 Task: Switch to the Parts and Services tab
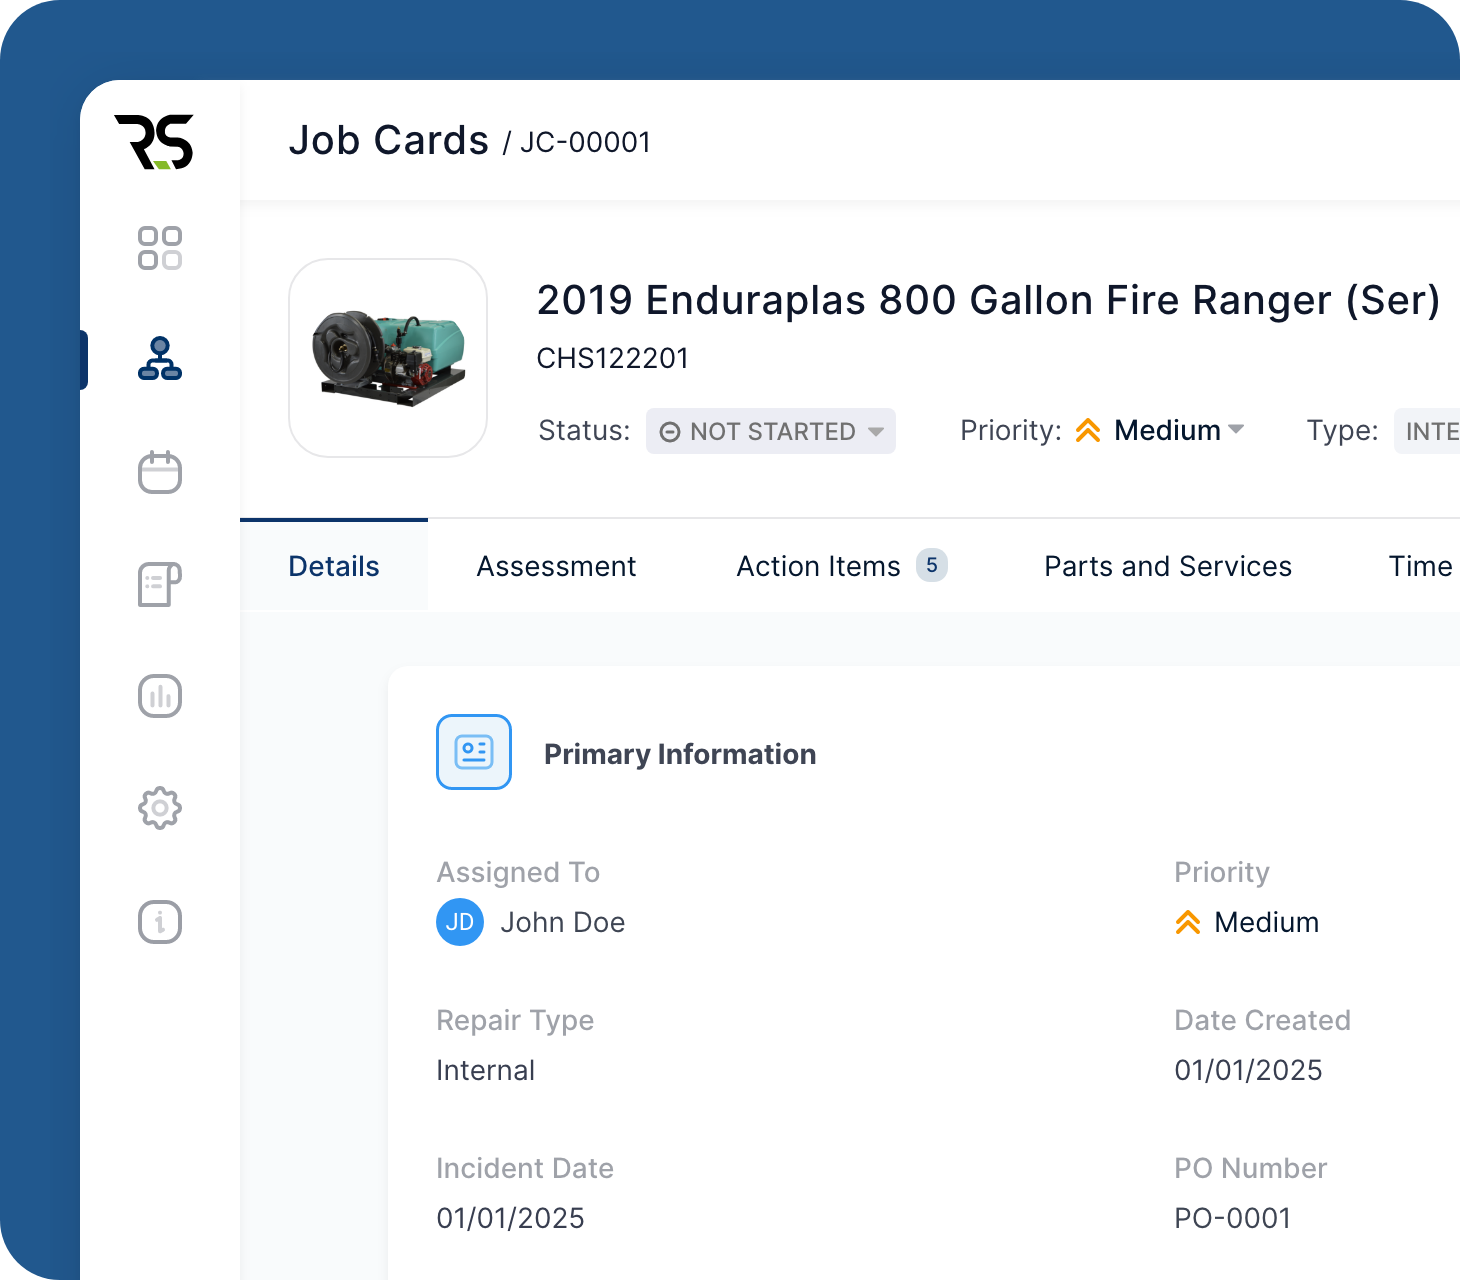click(1168, 566)
